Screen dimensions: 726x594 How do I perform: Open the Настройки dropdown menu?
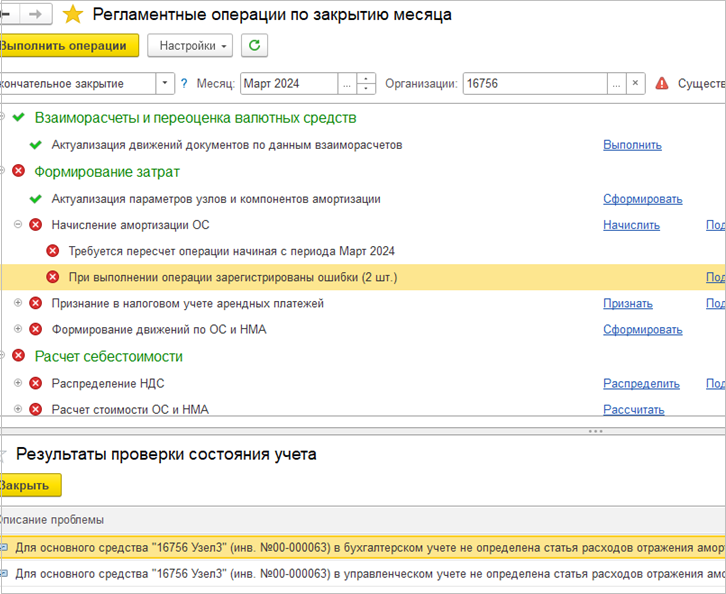(190, 45)
